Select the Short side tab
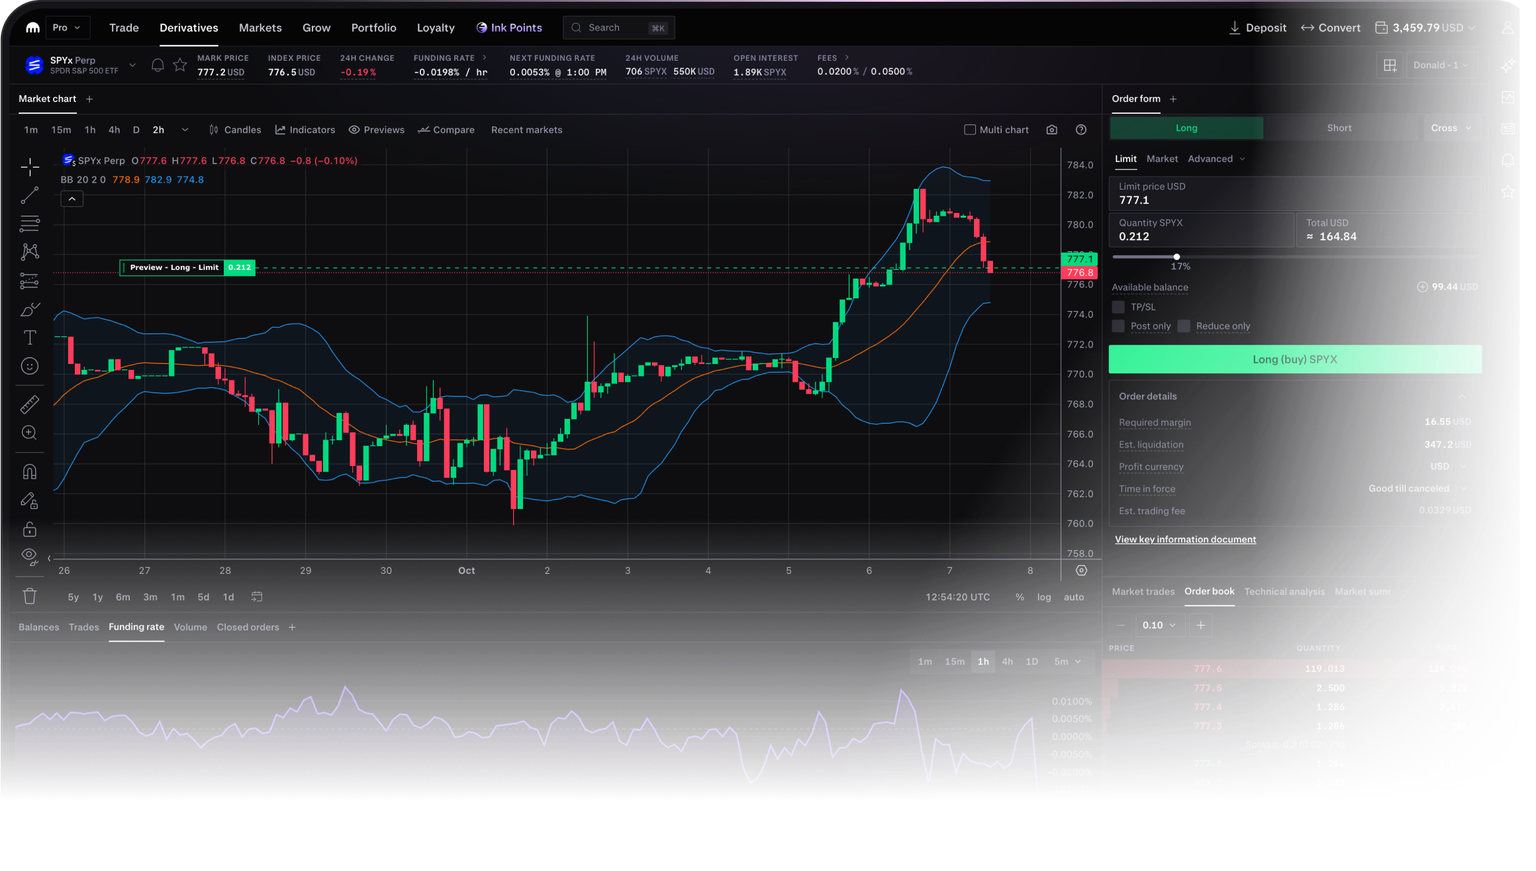 (x=1339, y=128)
